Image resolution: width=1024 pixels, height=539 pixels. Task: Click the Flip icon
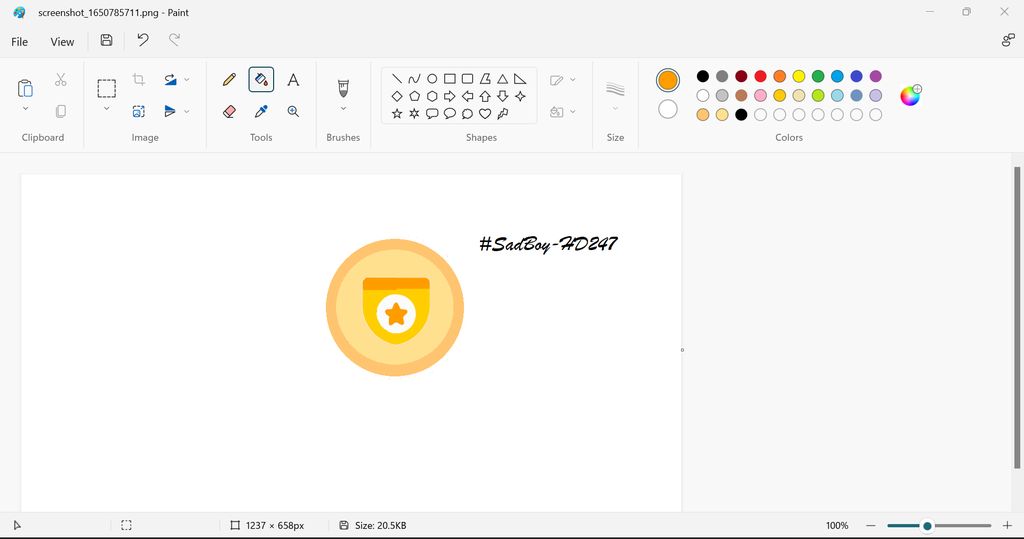pos(170,111)
